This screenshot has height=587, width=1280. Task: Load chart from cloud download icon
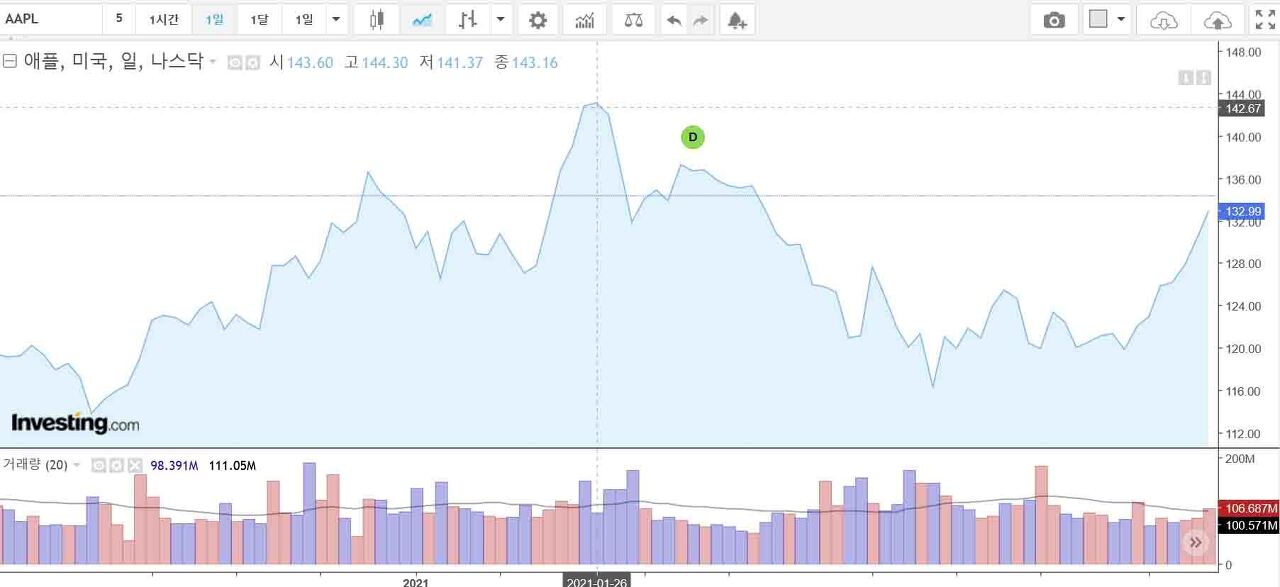[x=1164, y=19]
